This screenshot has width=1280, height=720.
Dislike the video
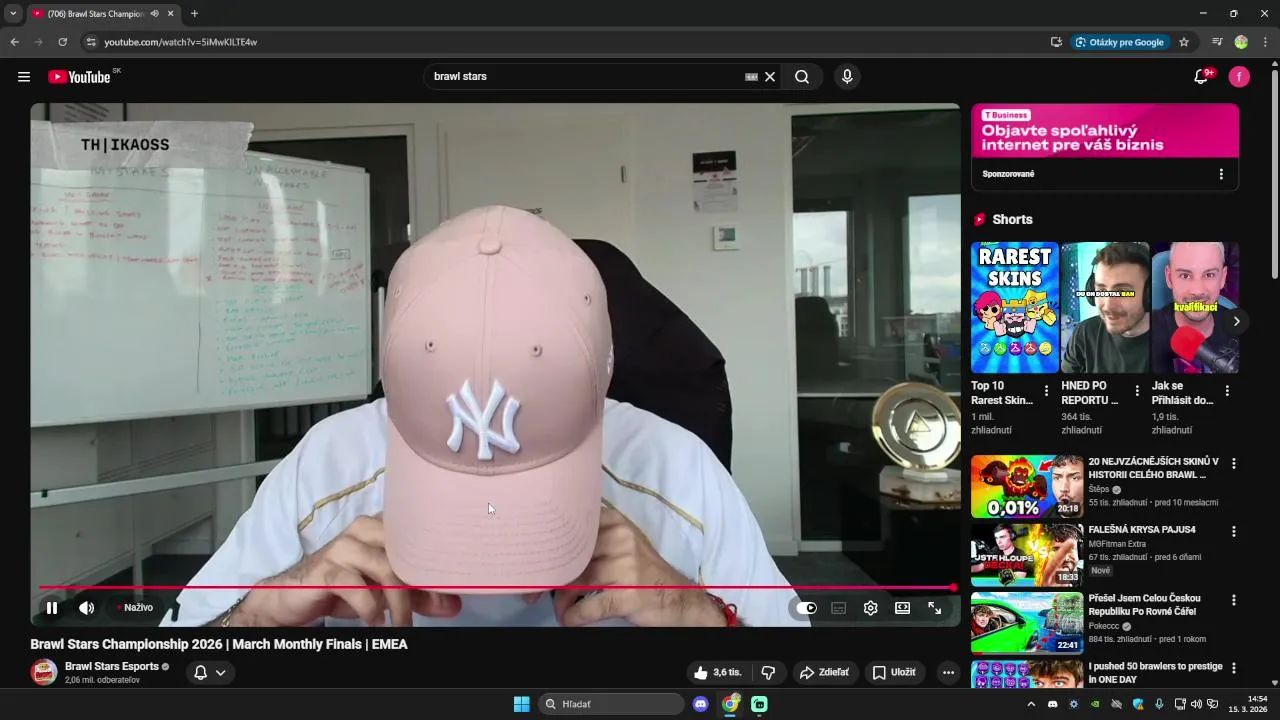[768, 673]
